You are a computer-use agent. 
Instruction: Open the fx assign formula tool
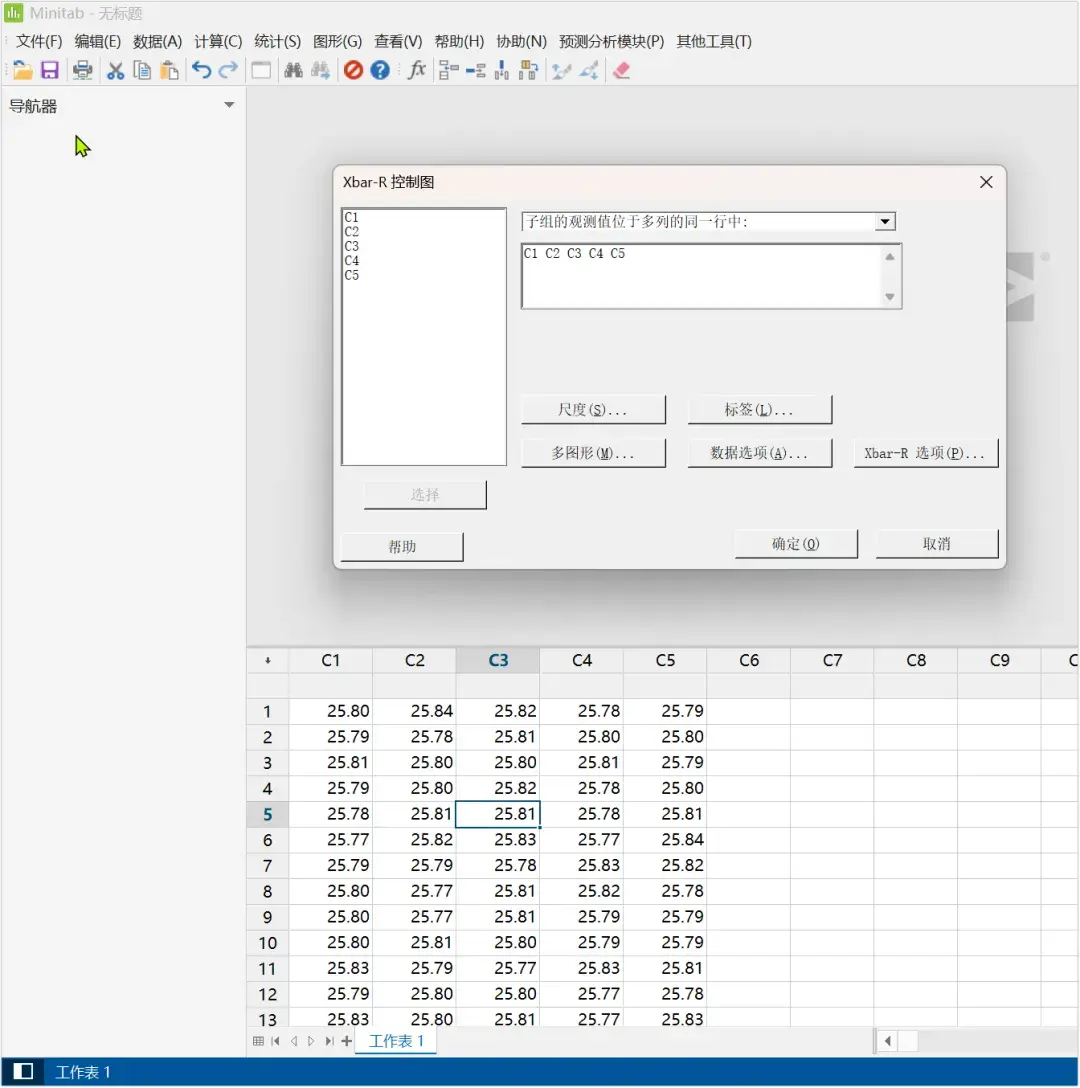pyautogui.click(x=416, y=70)
